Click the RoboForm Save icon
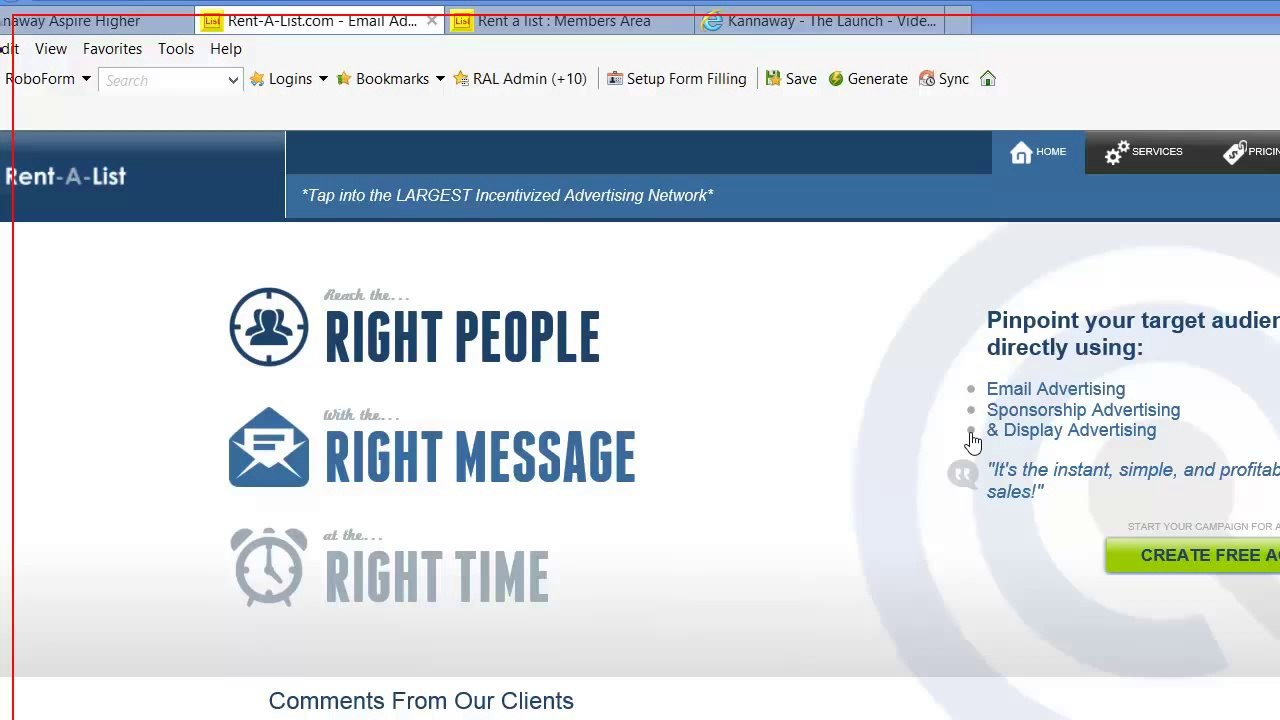 (x=773, y=79)
